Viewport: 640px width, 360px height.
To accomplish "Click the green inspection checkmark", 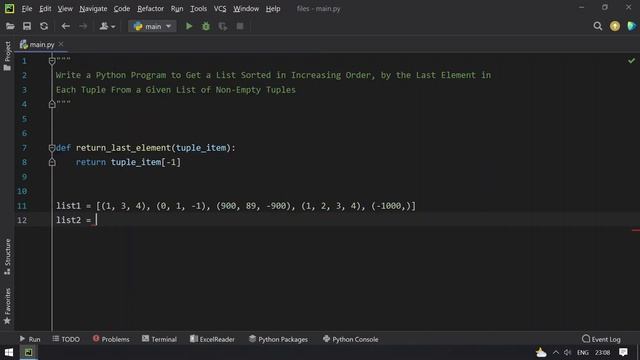I will [x=631, y=61].
